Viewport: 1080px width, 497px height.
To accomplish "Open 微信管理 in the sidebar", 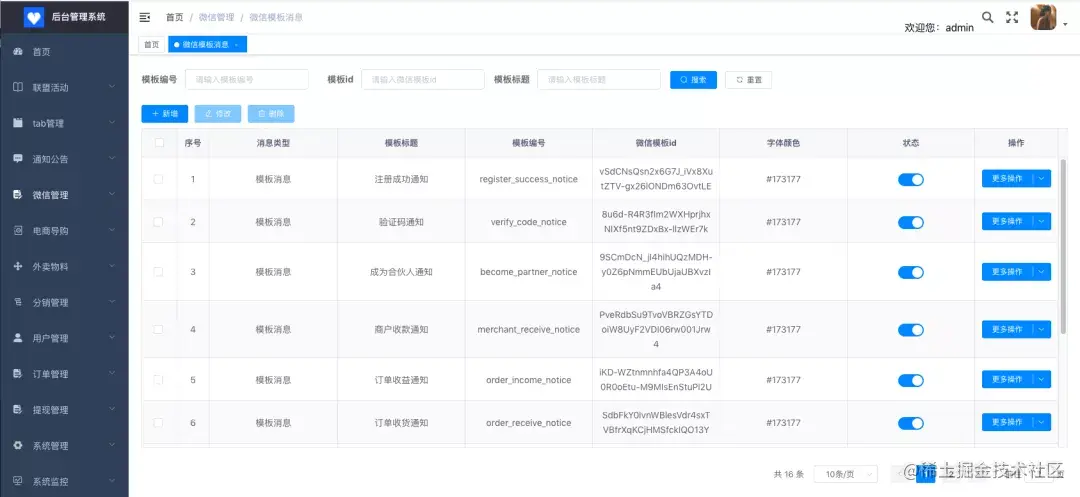I will pyautogui.click(x=64, y=195).
